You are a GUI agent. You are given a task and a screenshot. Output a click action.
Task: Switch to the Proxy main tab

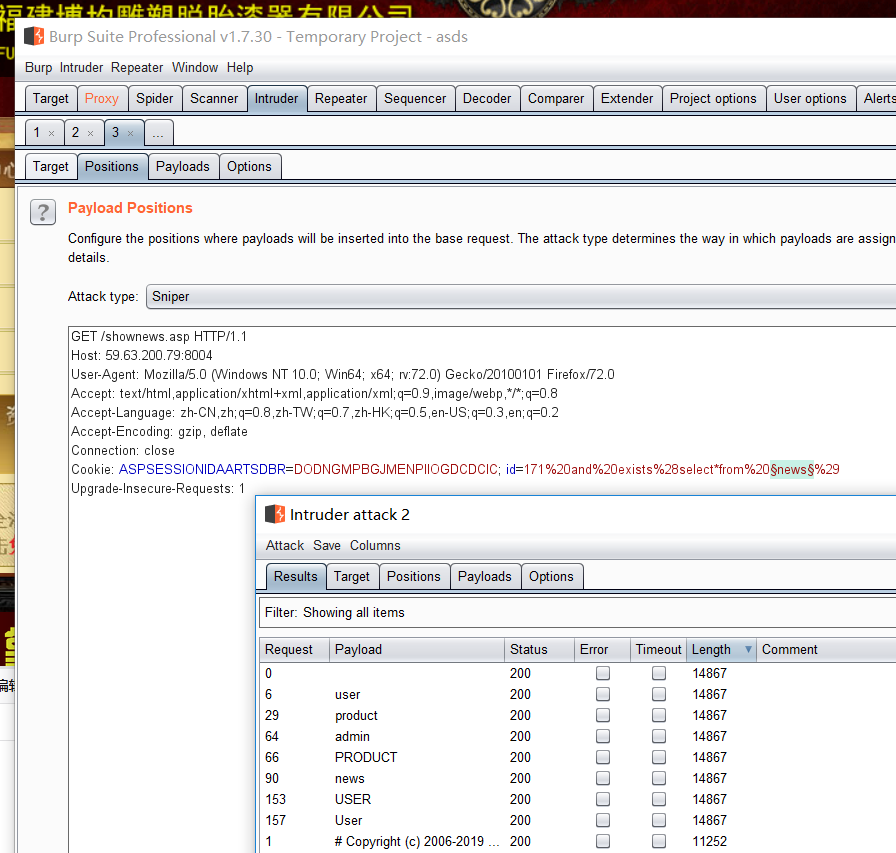102,98
